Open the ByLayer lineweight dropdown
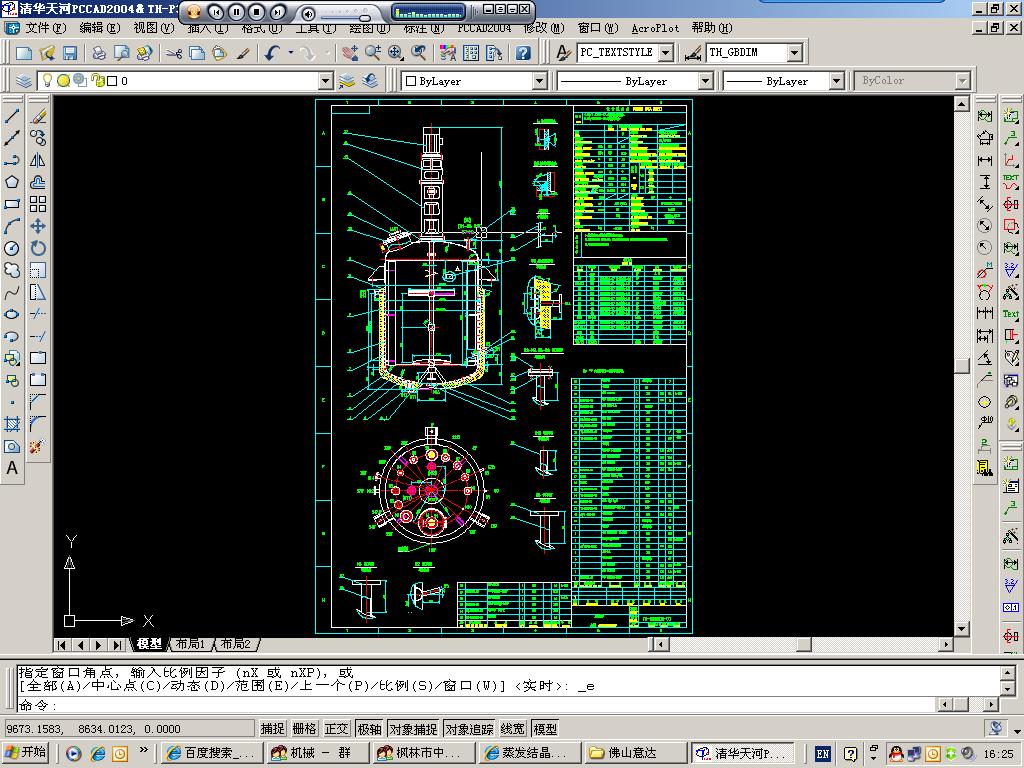The height and width of the screenshot is (768, 1024). click(837, 81)
